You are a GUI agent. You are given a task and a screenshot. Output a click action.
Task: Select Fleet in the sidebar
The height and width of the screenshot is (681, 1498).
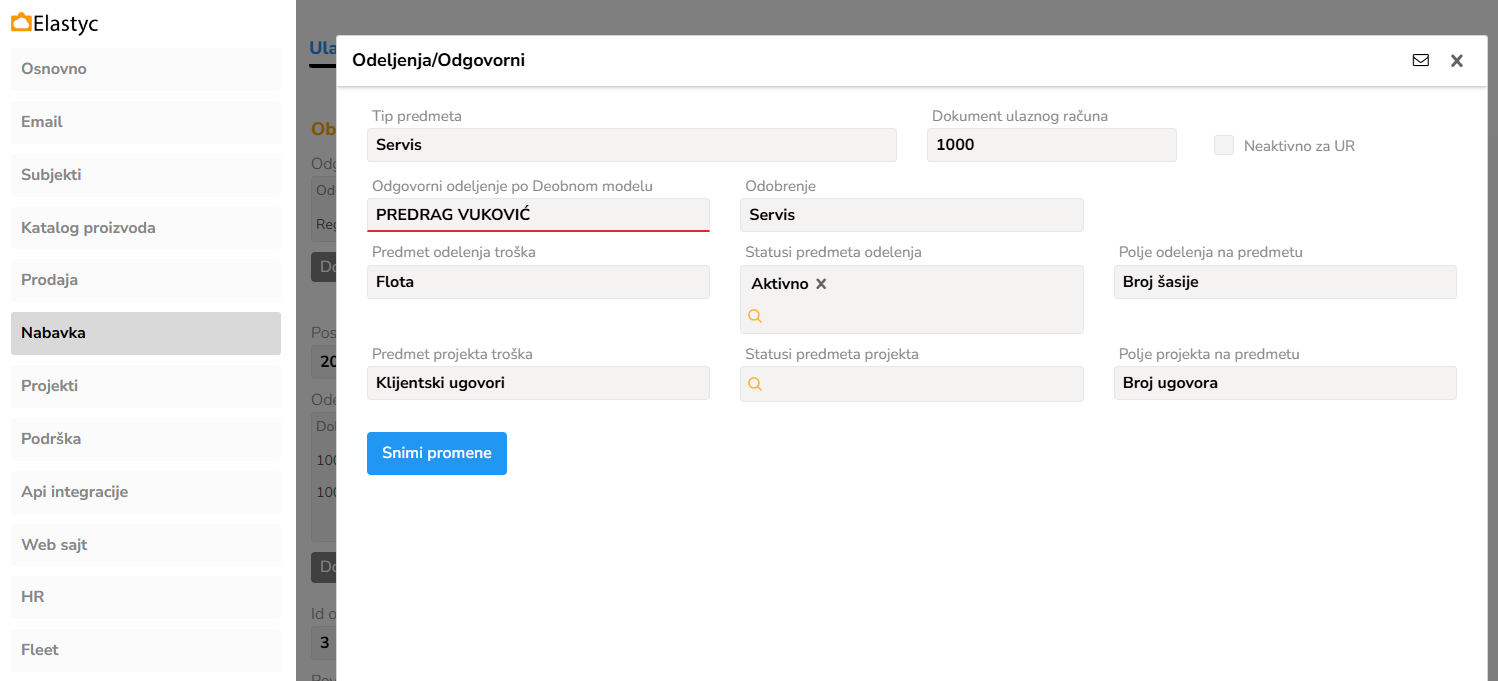click(146, 650)
